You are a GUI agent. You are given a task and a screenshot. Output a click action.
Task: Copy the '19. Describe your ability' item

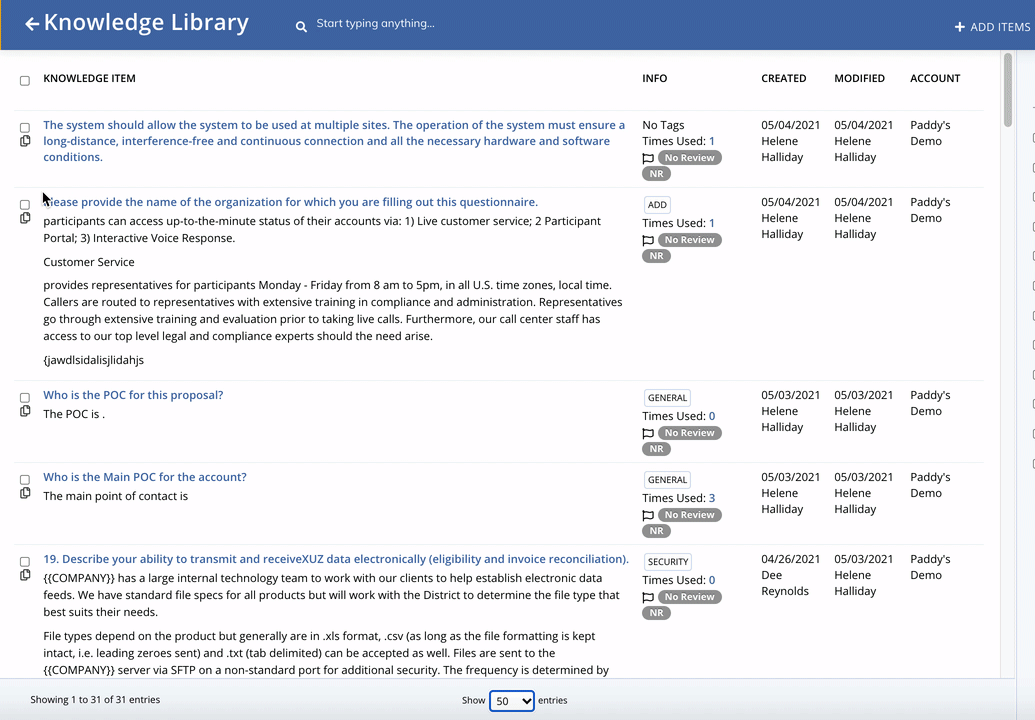click(x=25, y=575)
